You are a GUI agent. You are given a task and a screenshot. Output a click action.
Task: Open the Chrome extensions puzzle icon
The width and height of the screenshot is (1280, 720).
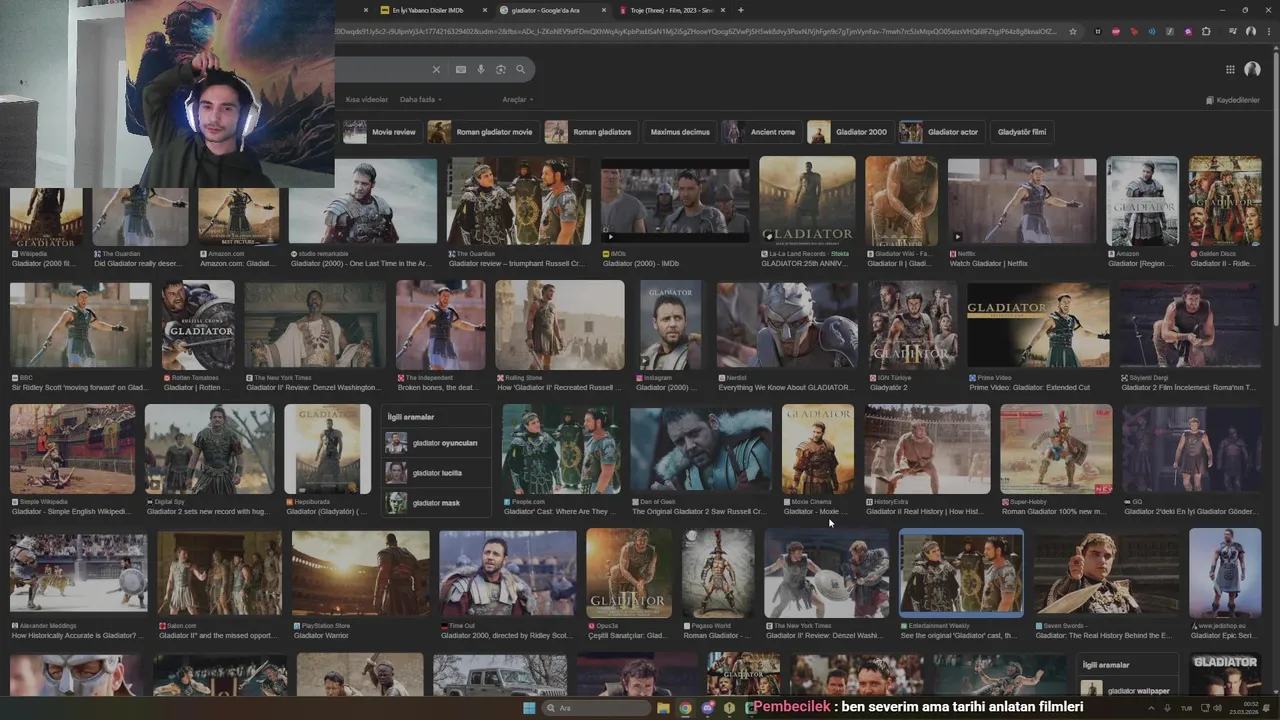1206,32
